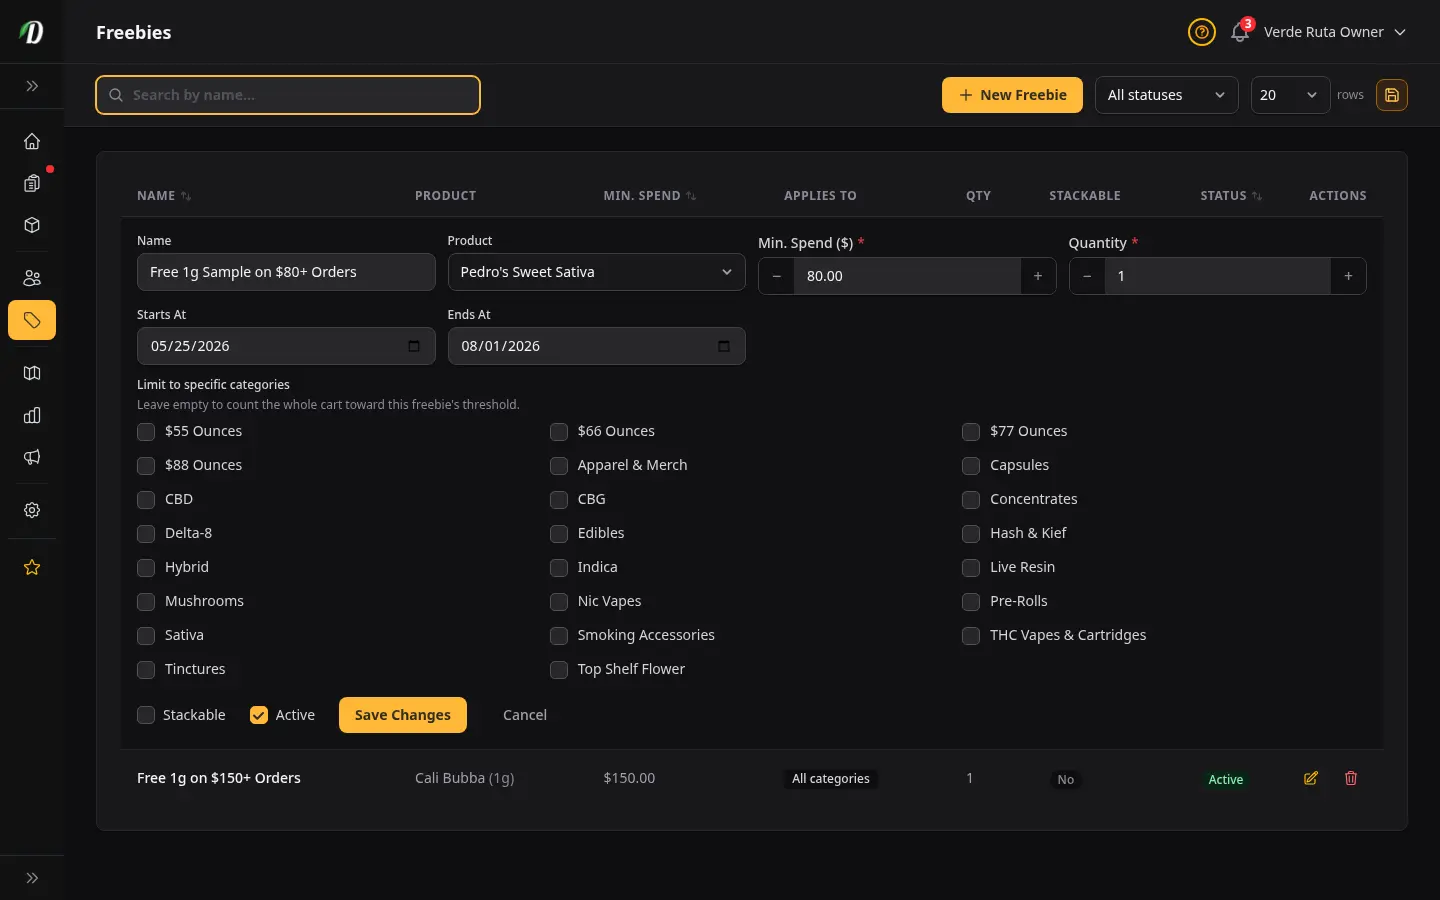This screenshot has height=900, width=1440.
Task: Click Cancel to discard edits
Action: coord(525,715)
